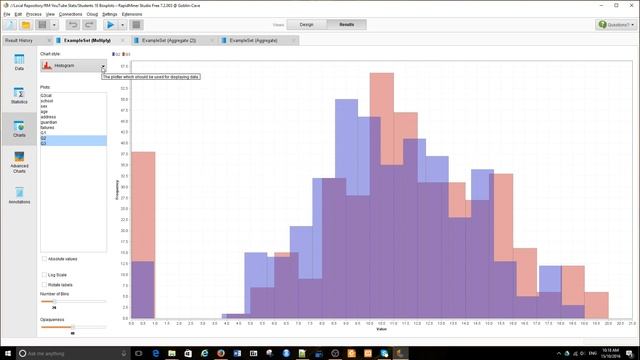640x360 pixels.
Task: Enable the Rotate labels checkbox
Action: pyautogui.click(x=44, y=284)
